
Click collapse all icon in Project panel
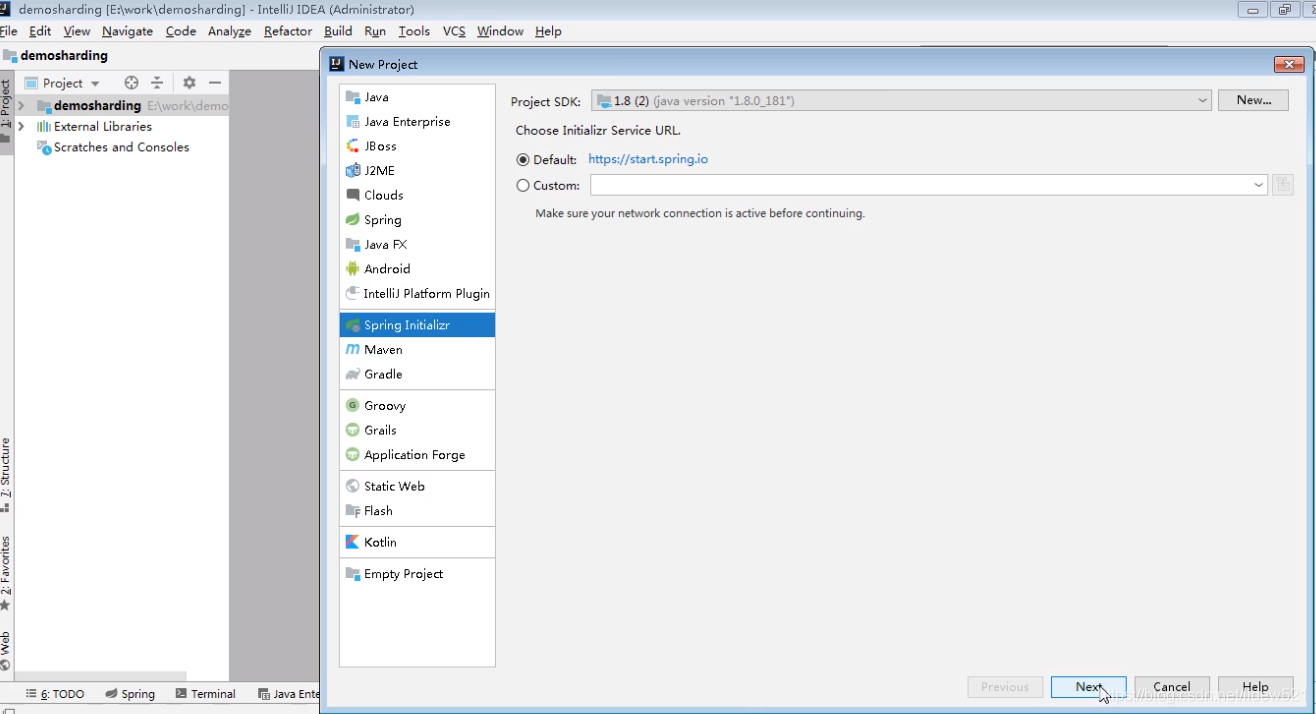(x=157, y=83)
